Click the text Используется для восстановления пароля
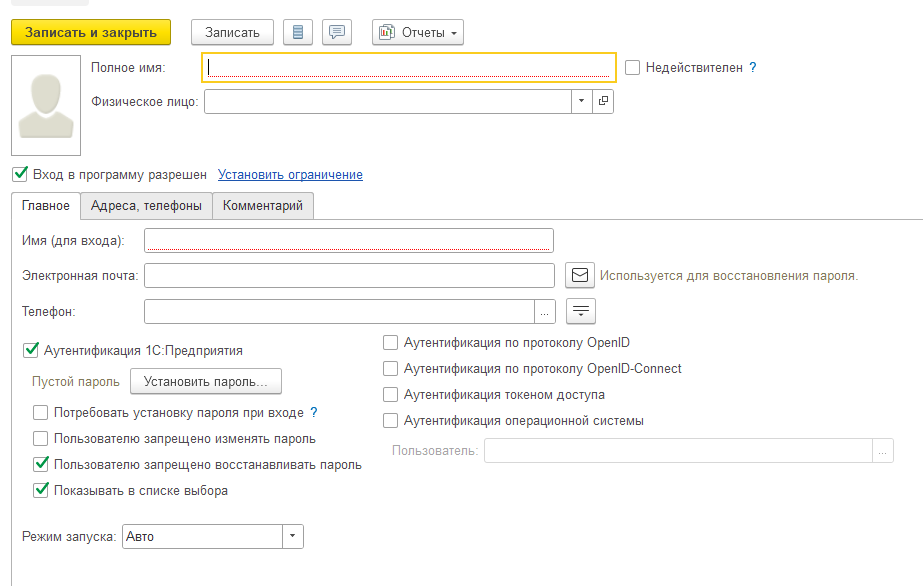Image resolution: width=923 pixels, height=586 pixels. (729, 275)
